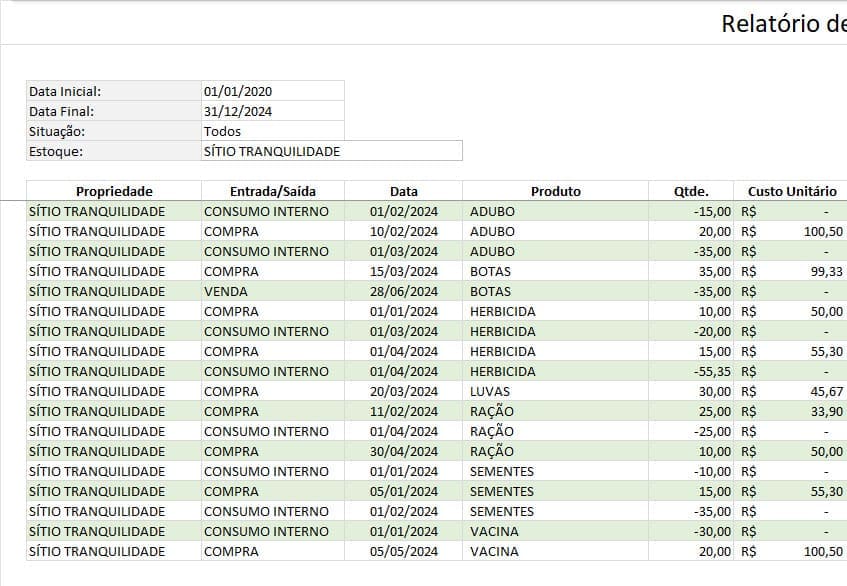Click the Situação label

[114, 131]
